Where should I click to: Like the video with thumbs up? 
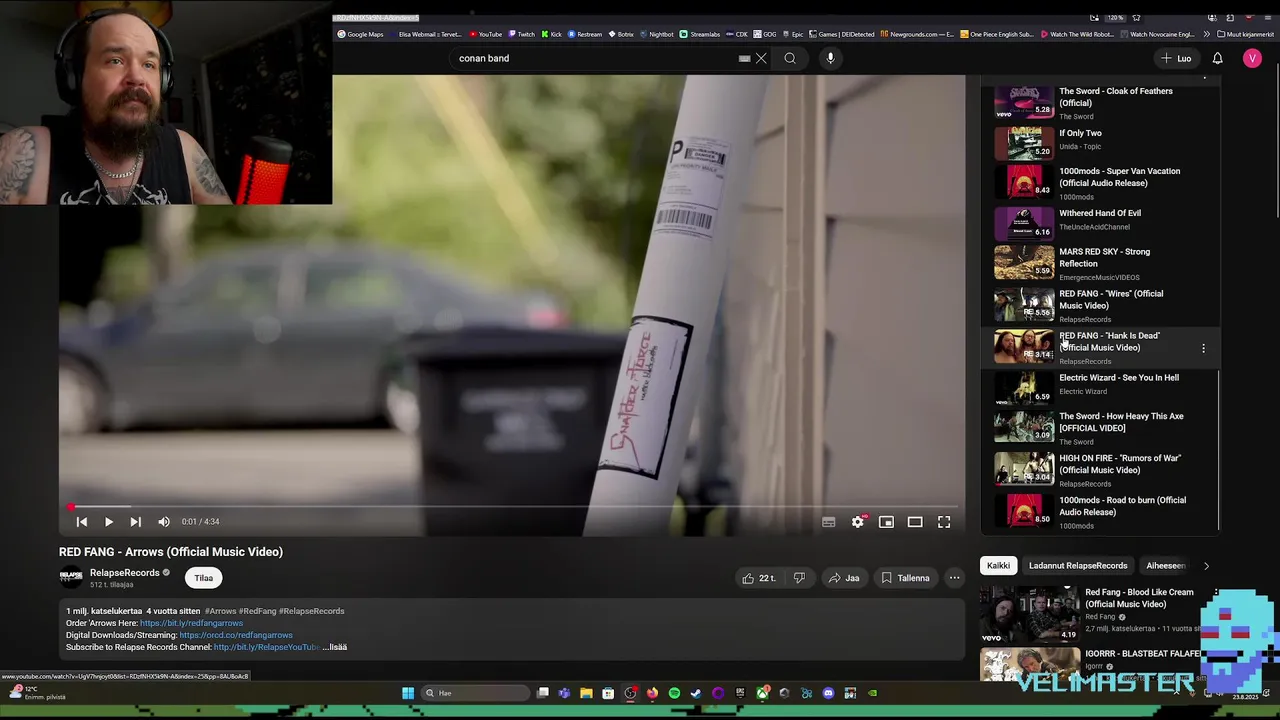[x=759, y=578]
